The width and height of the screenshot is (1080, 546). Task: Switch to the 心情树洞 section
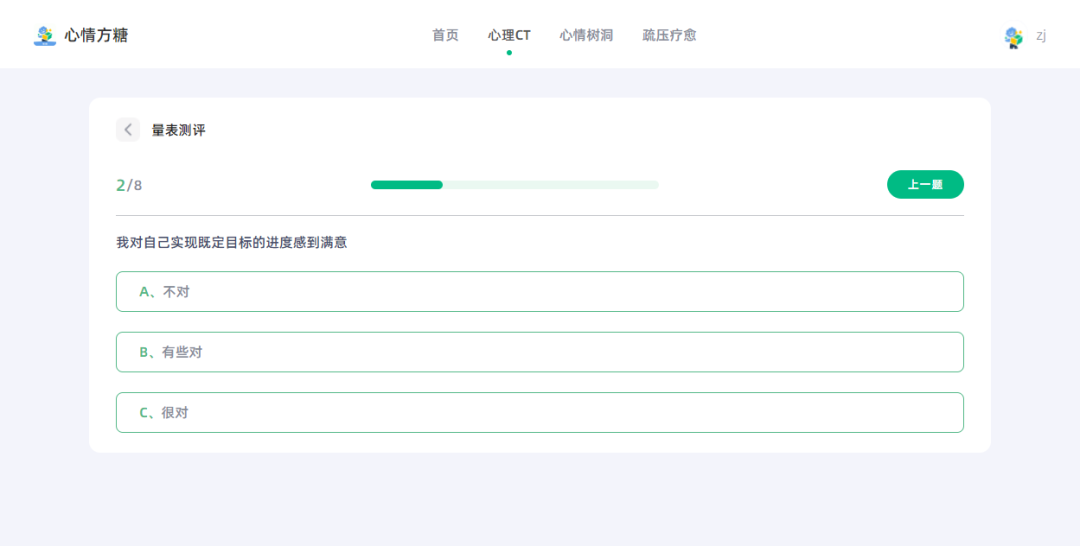coord(586,35)
